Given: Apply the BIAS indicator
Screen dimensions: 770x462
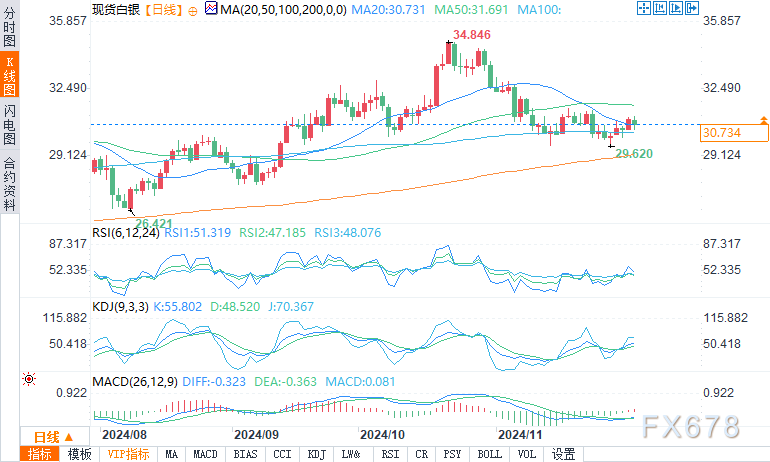Looking at the screenshot, I should point(243,454).
